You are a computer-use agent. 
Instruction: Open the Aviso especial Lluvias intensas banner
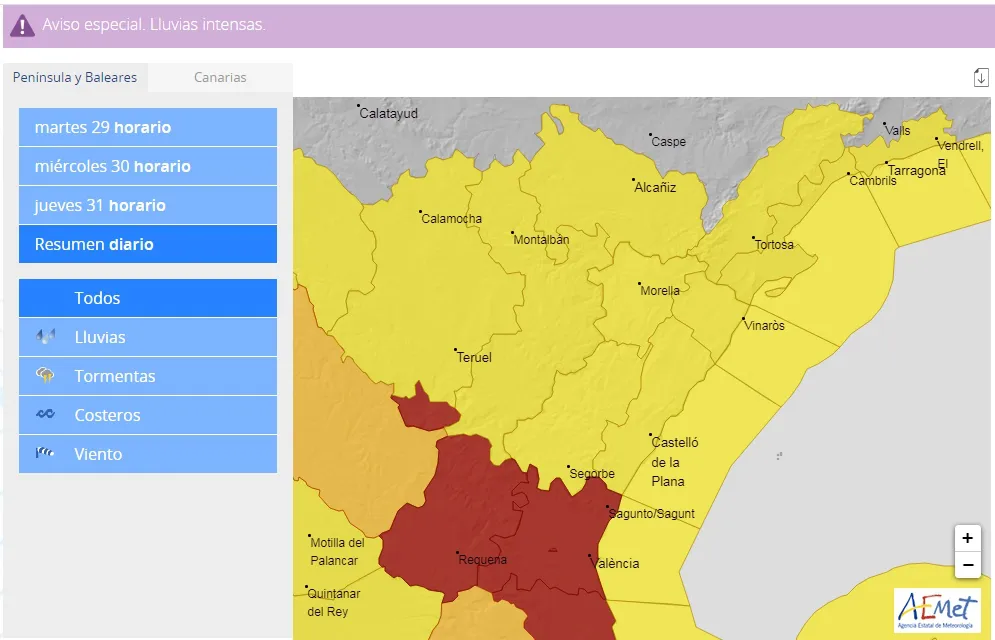[499, 26]
